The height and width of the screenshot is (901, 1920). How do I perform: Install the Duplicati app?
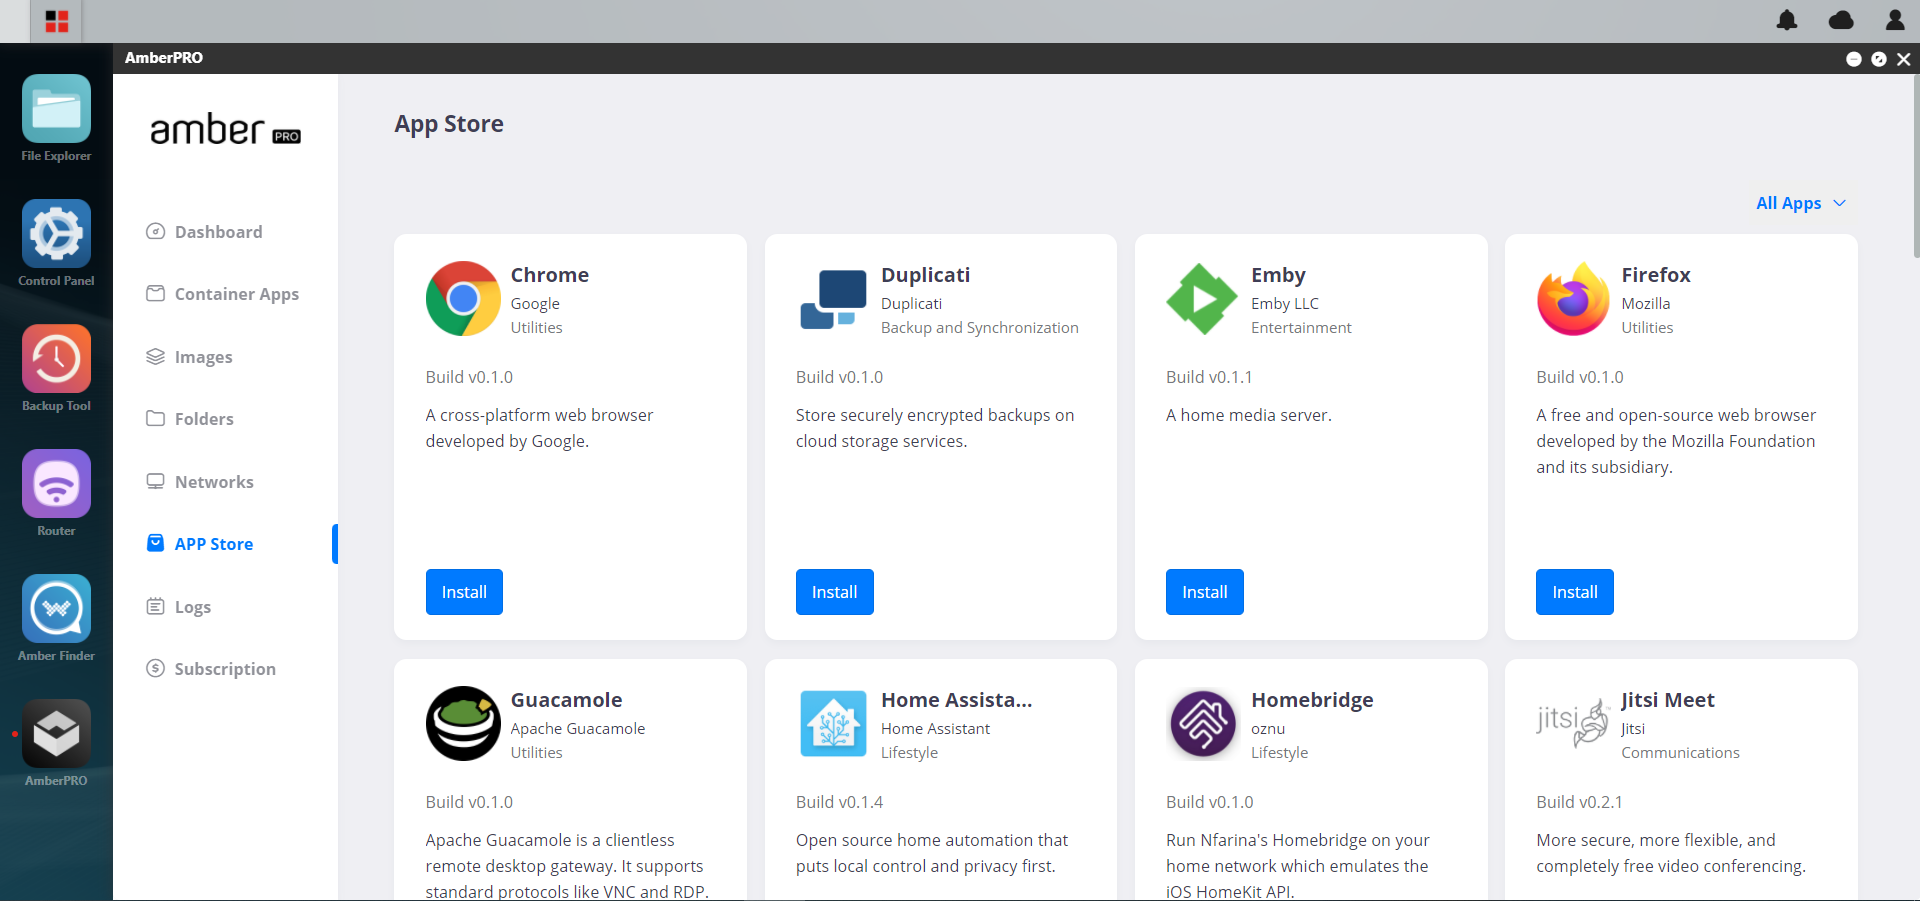coord(835,592)
